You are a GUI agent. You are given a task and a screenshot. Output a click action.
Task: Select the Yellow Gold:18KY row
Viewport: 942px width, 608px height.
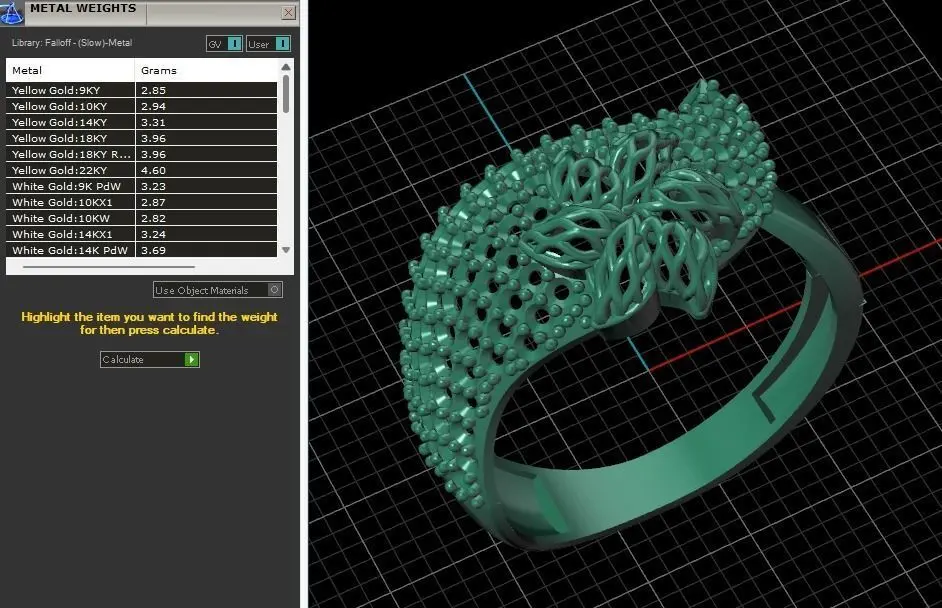pos(142,138)
